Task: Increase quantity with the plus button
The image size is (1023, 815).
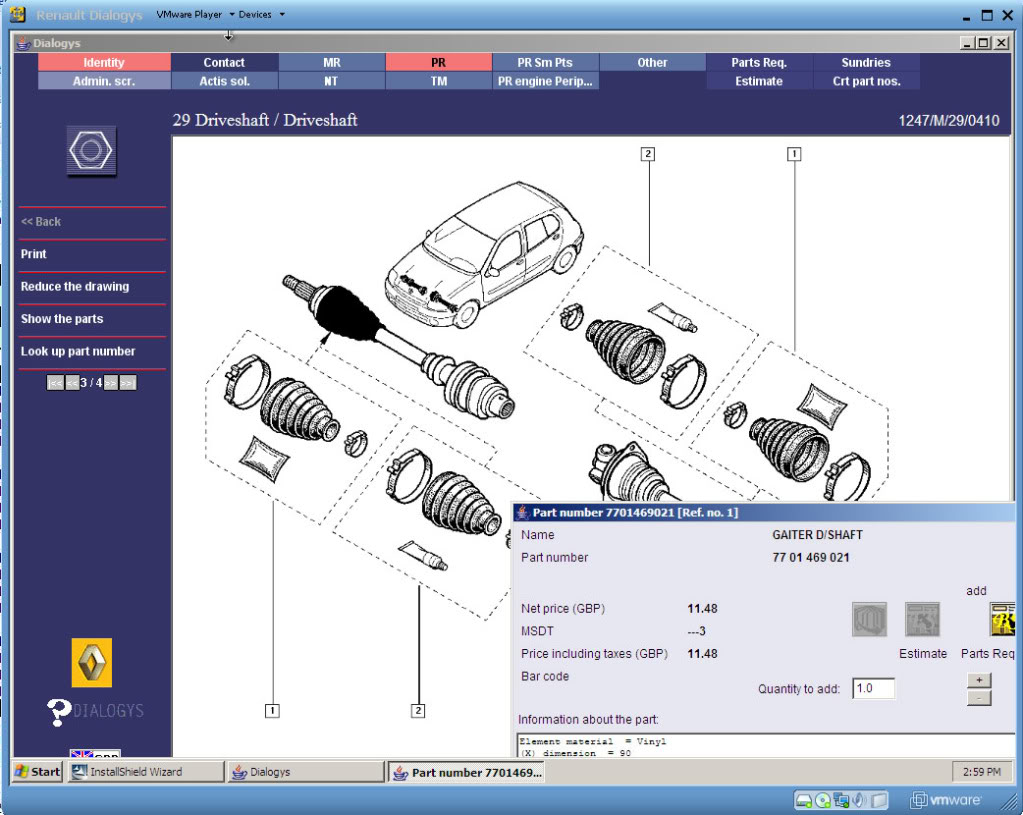Action: (x=979, y=681)
